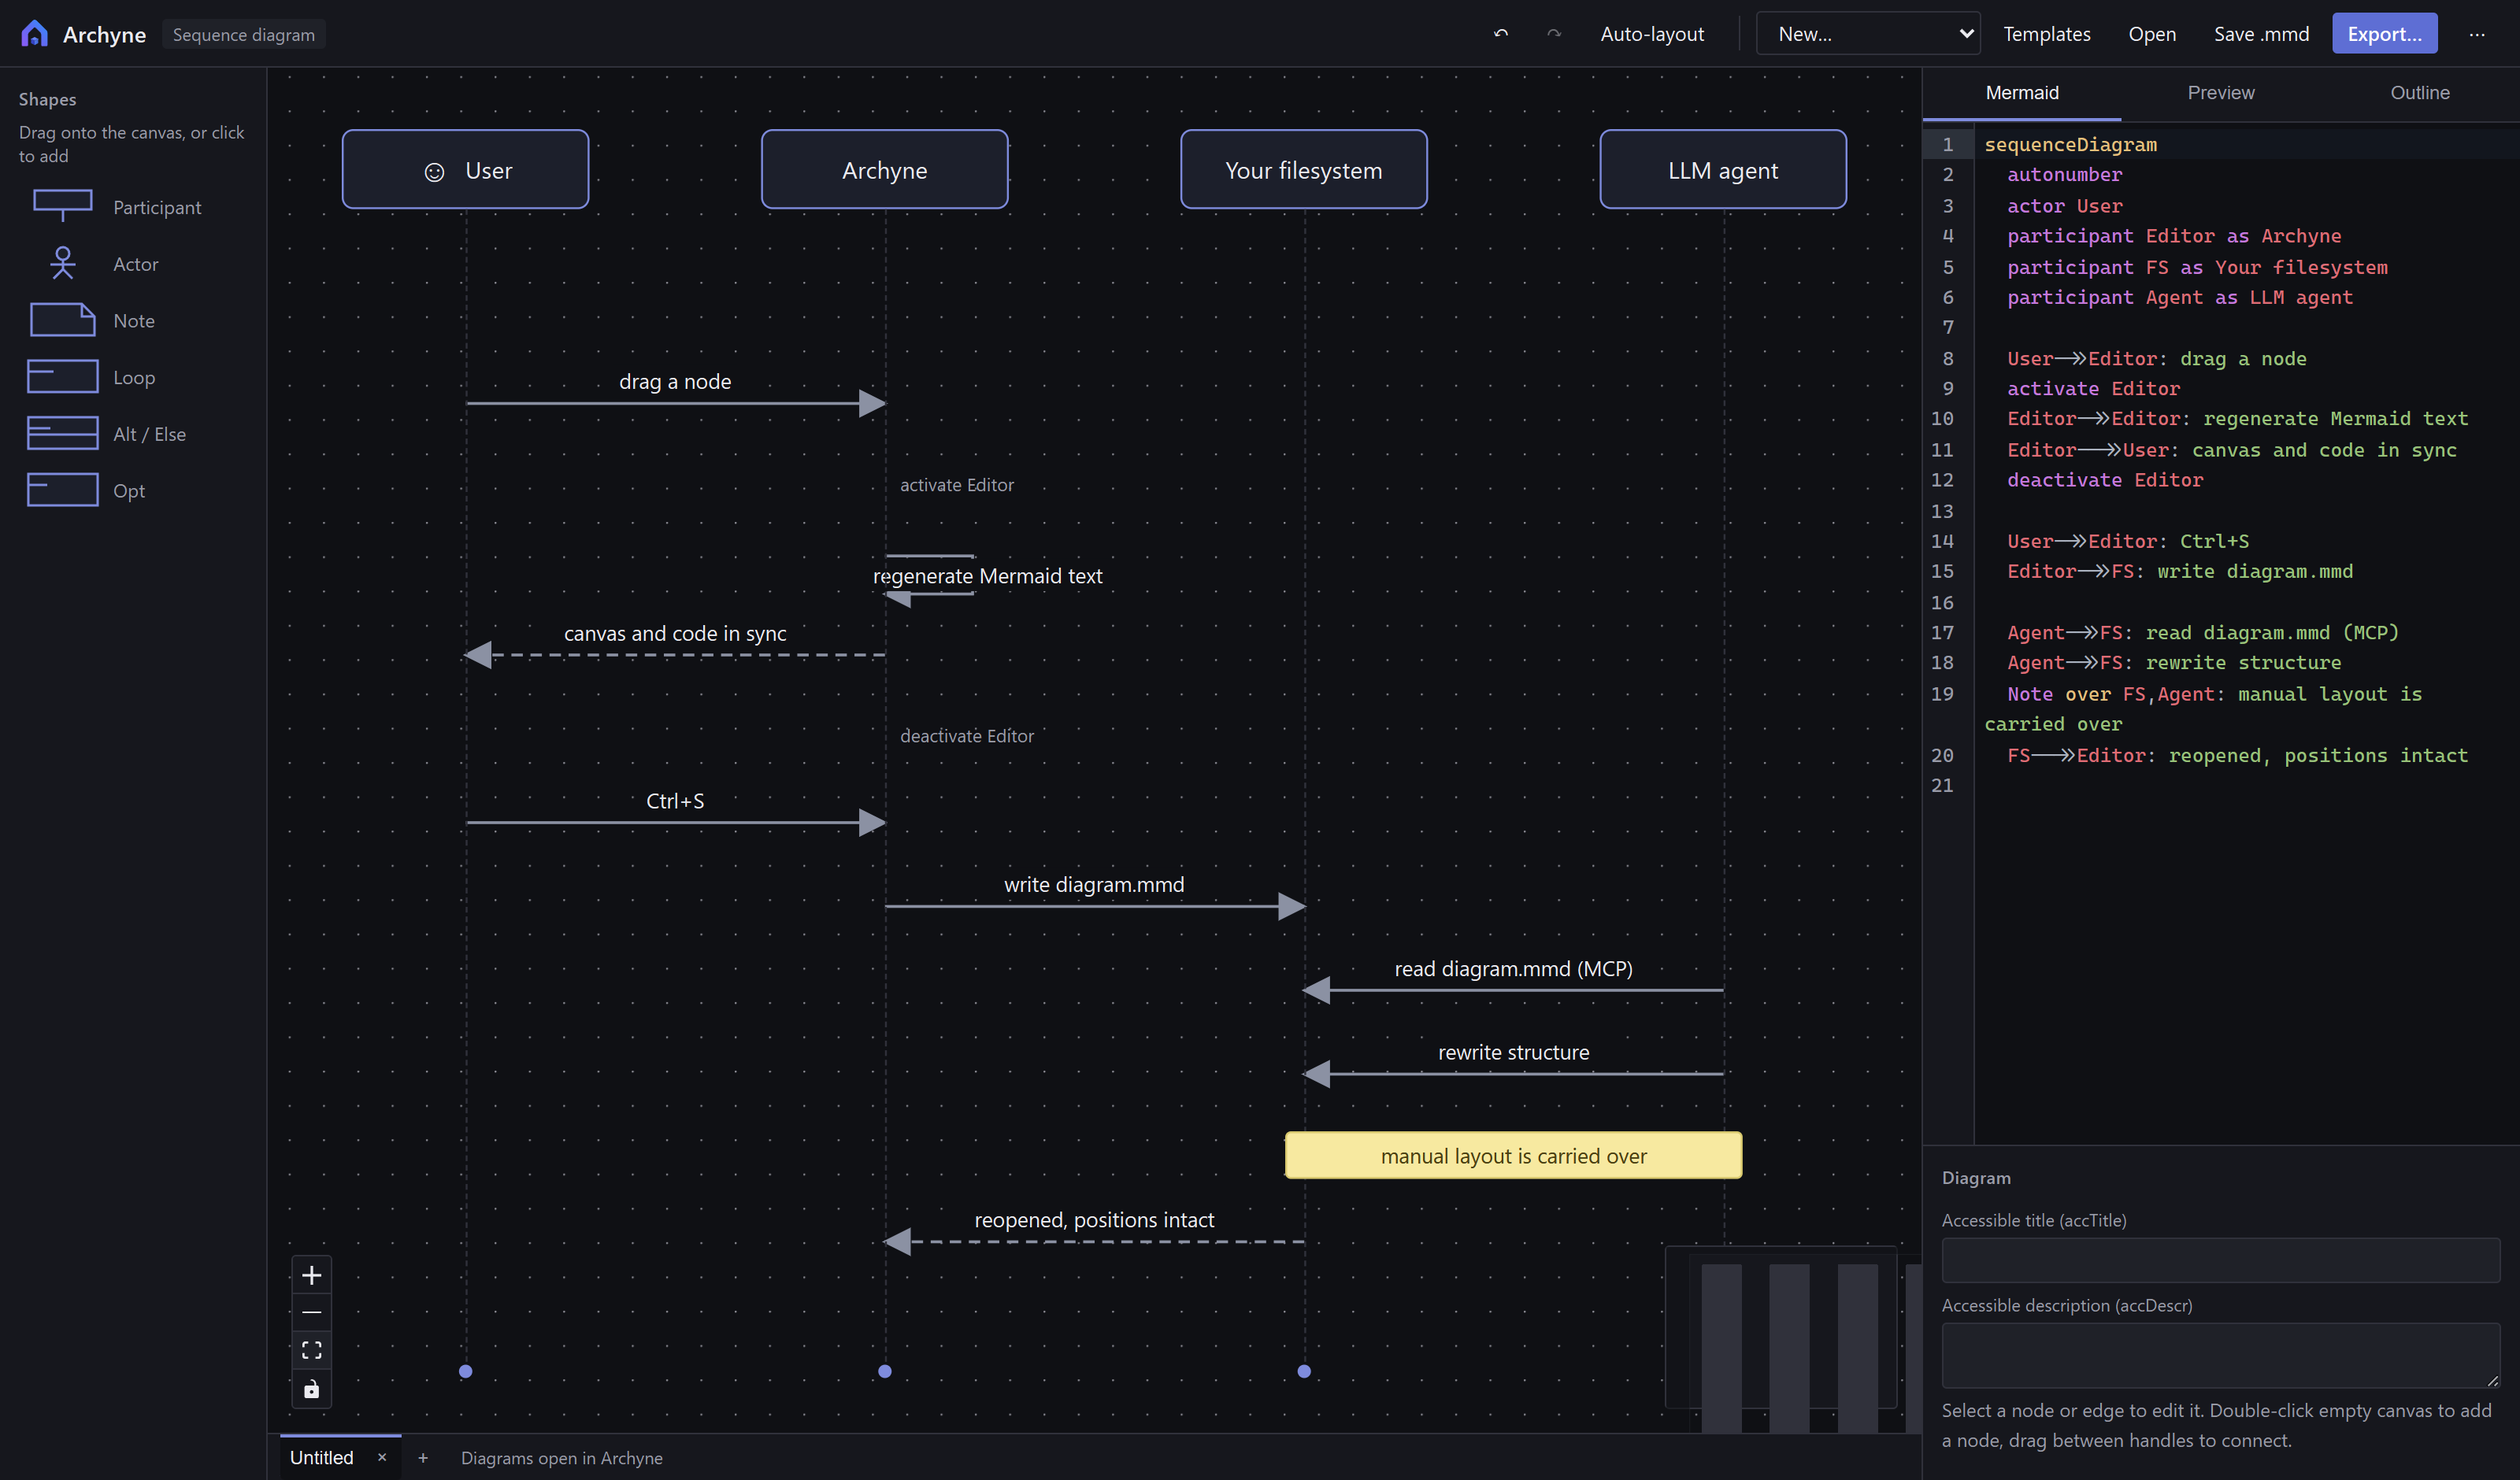This screenshot has height=1480, width=2520.
Task: Zoom in on the canvas
Action: [311, 1275]
